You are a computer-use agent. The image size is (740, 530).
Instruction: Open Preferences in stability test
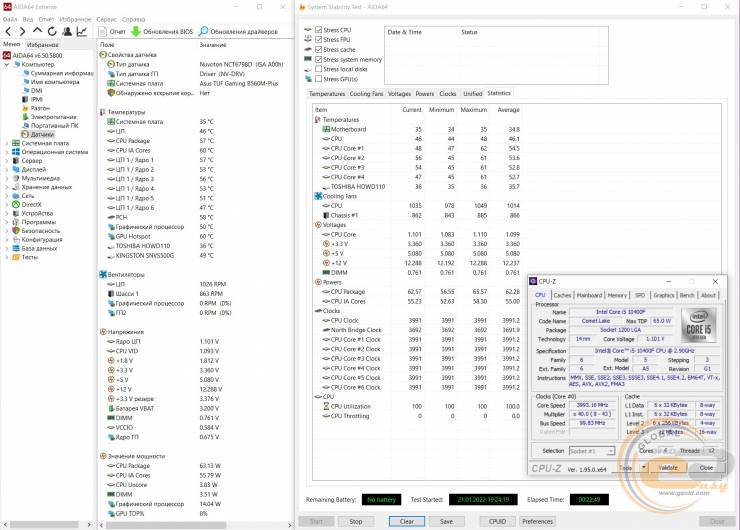point(538,522)
